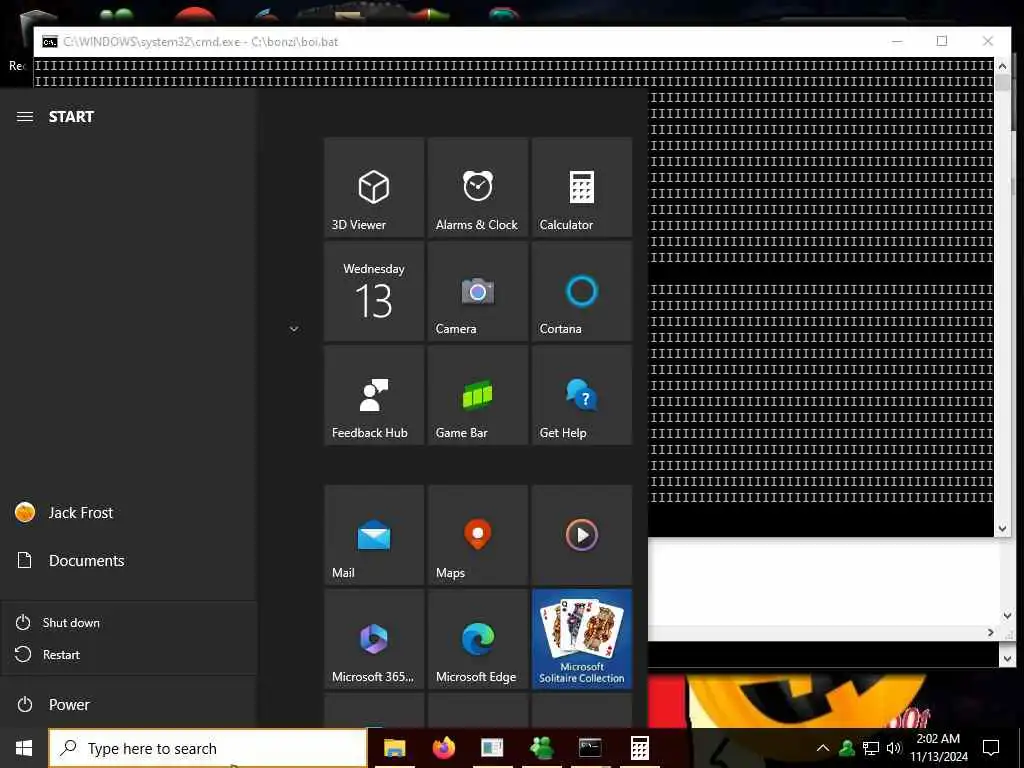Click the white window's right scroll arrow

click(x=991, y=633)
